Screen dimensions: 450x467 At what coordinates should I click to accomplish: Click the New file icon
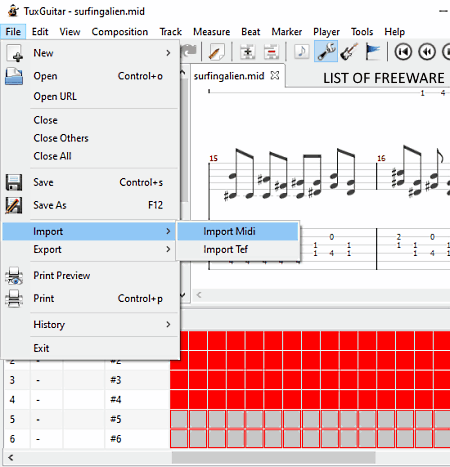click(14, 53)
